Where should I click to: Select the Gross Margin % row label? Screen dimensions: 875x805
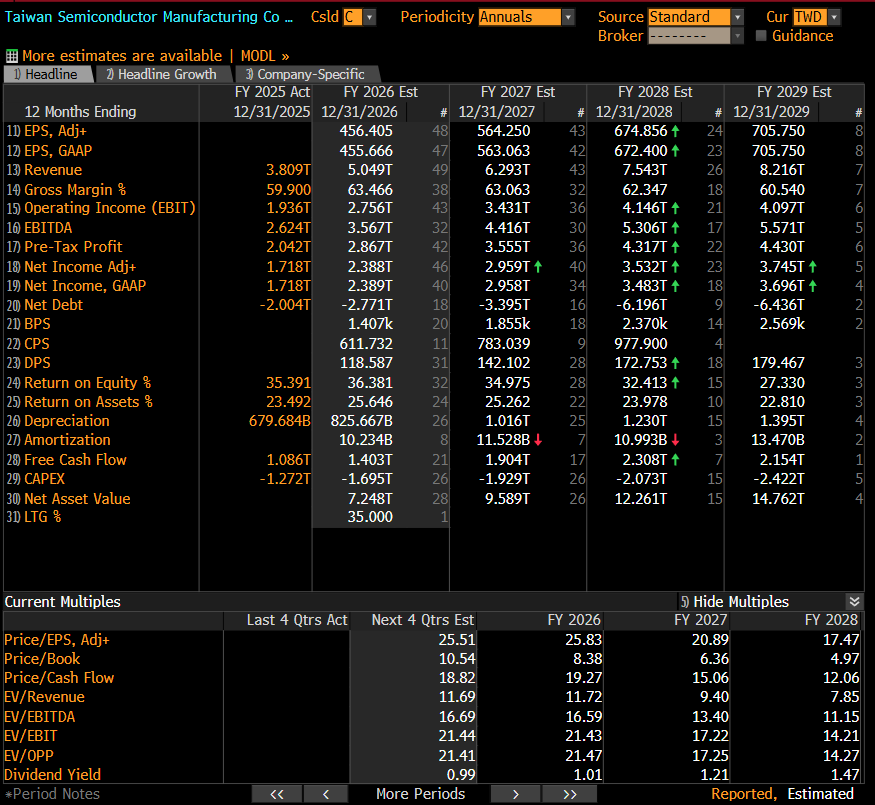[75, 190]
